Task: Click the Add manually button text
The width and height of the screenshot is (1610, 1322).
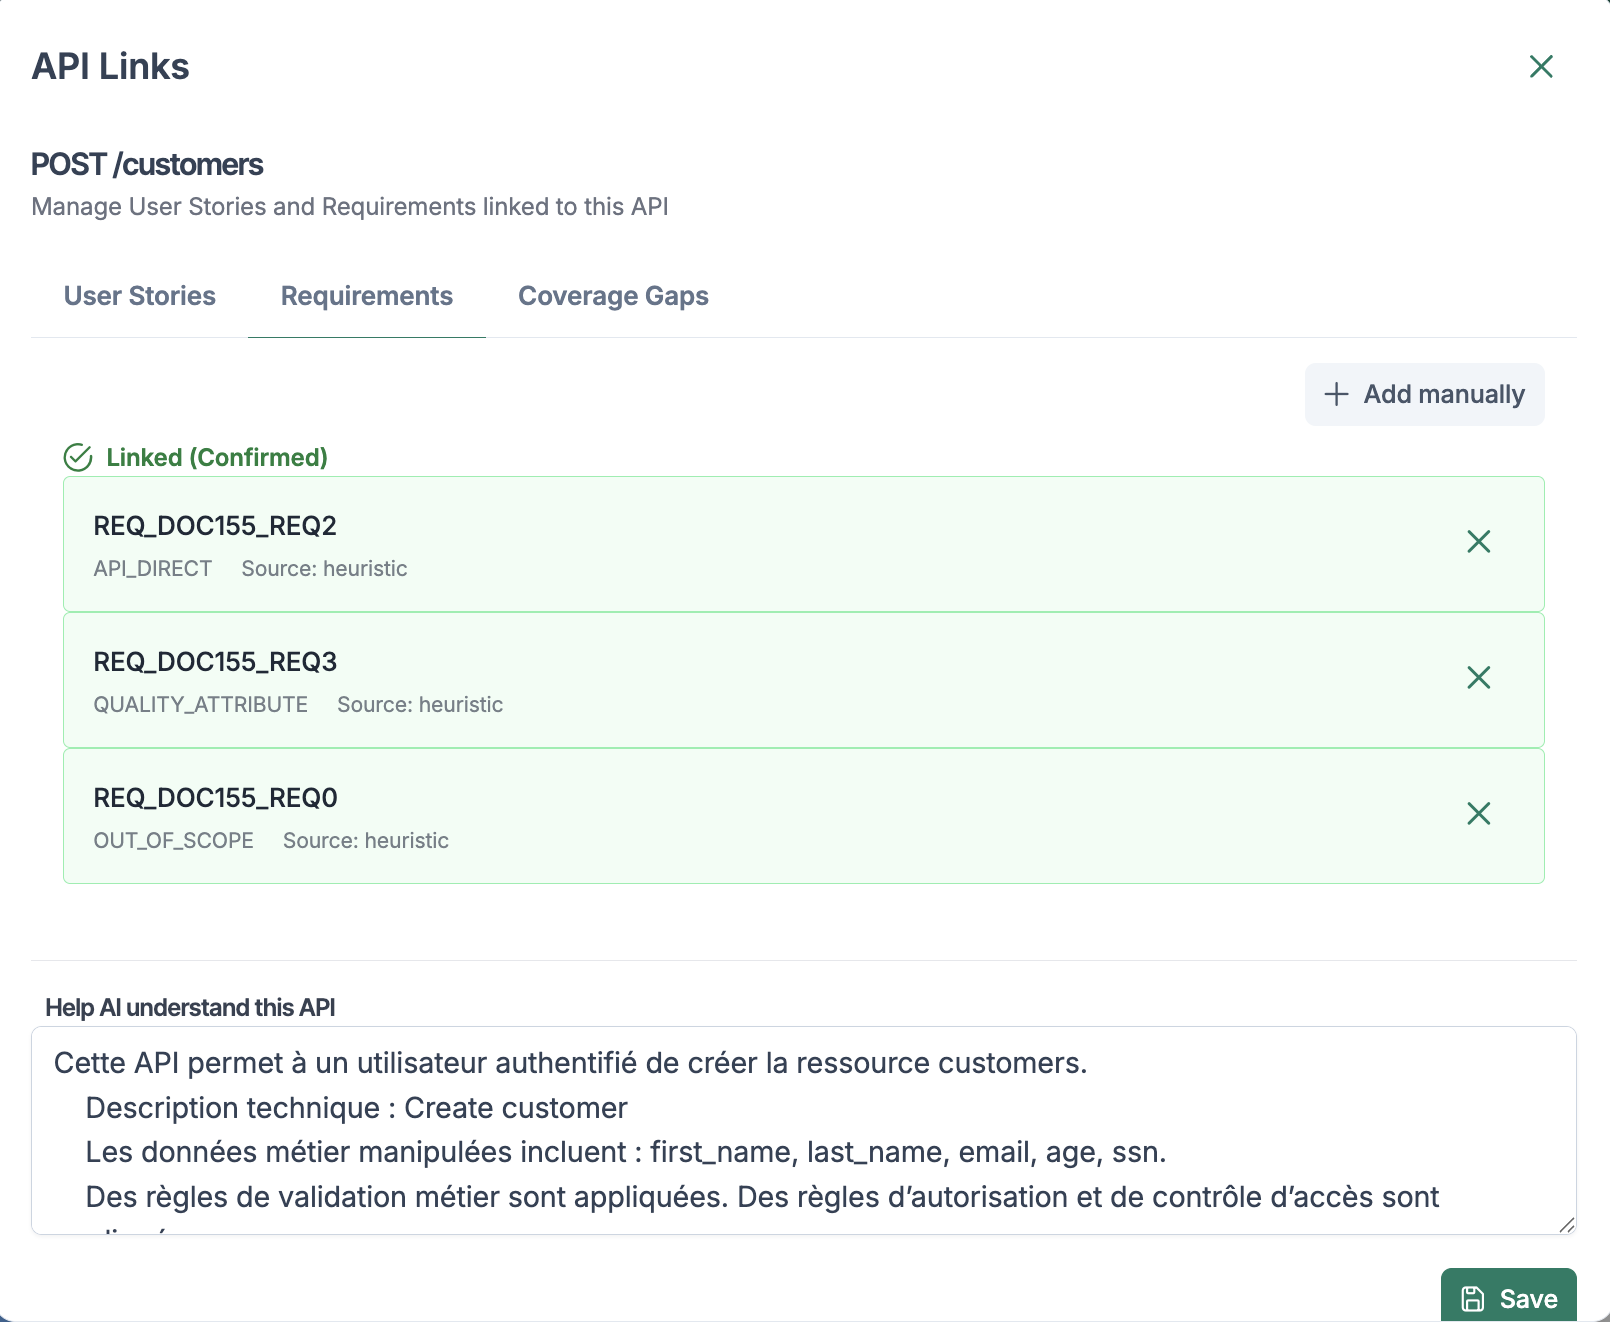Action: coord(1444,394)
